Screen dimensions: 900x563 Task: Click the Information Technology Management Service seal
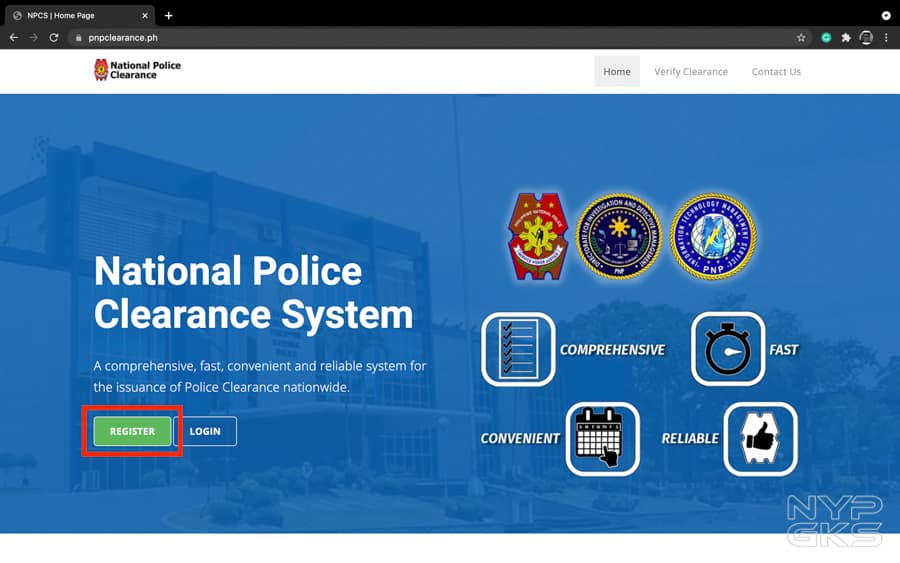(713, 236)
